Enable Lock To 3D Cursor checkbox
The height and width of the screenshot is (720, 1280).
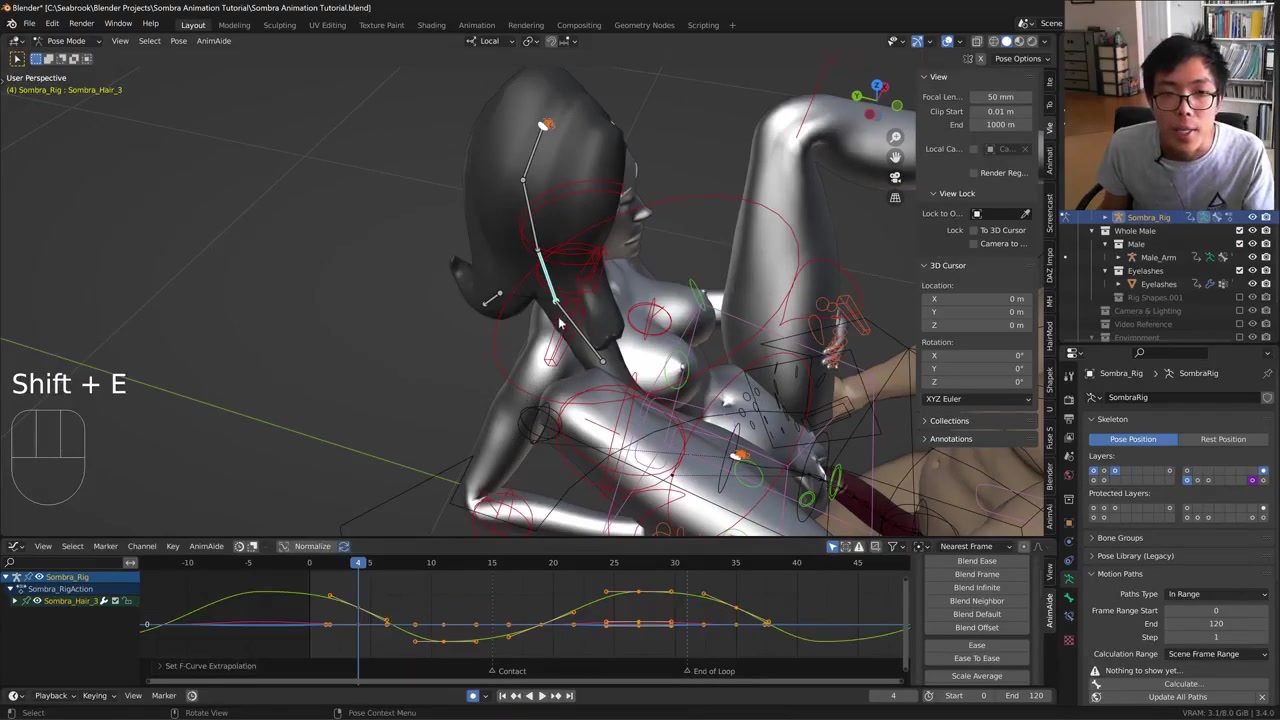973,230
